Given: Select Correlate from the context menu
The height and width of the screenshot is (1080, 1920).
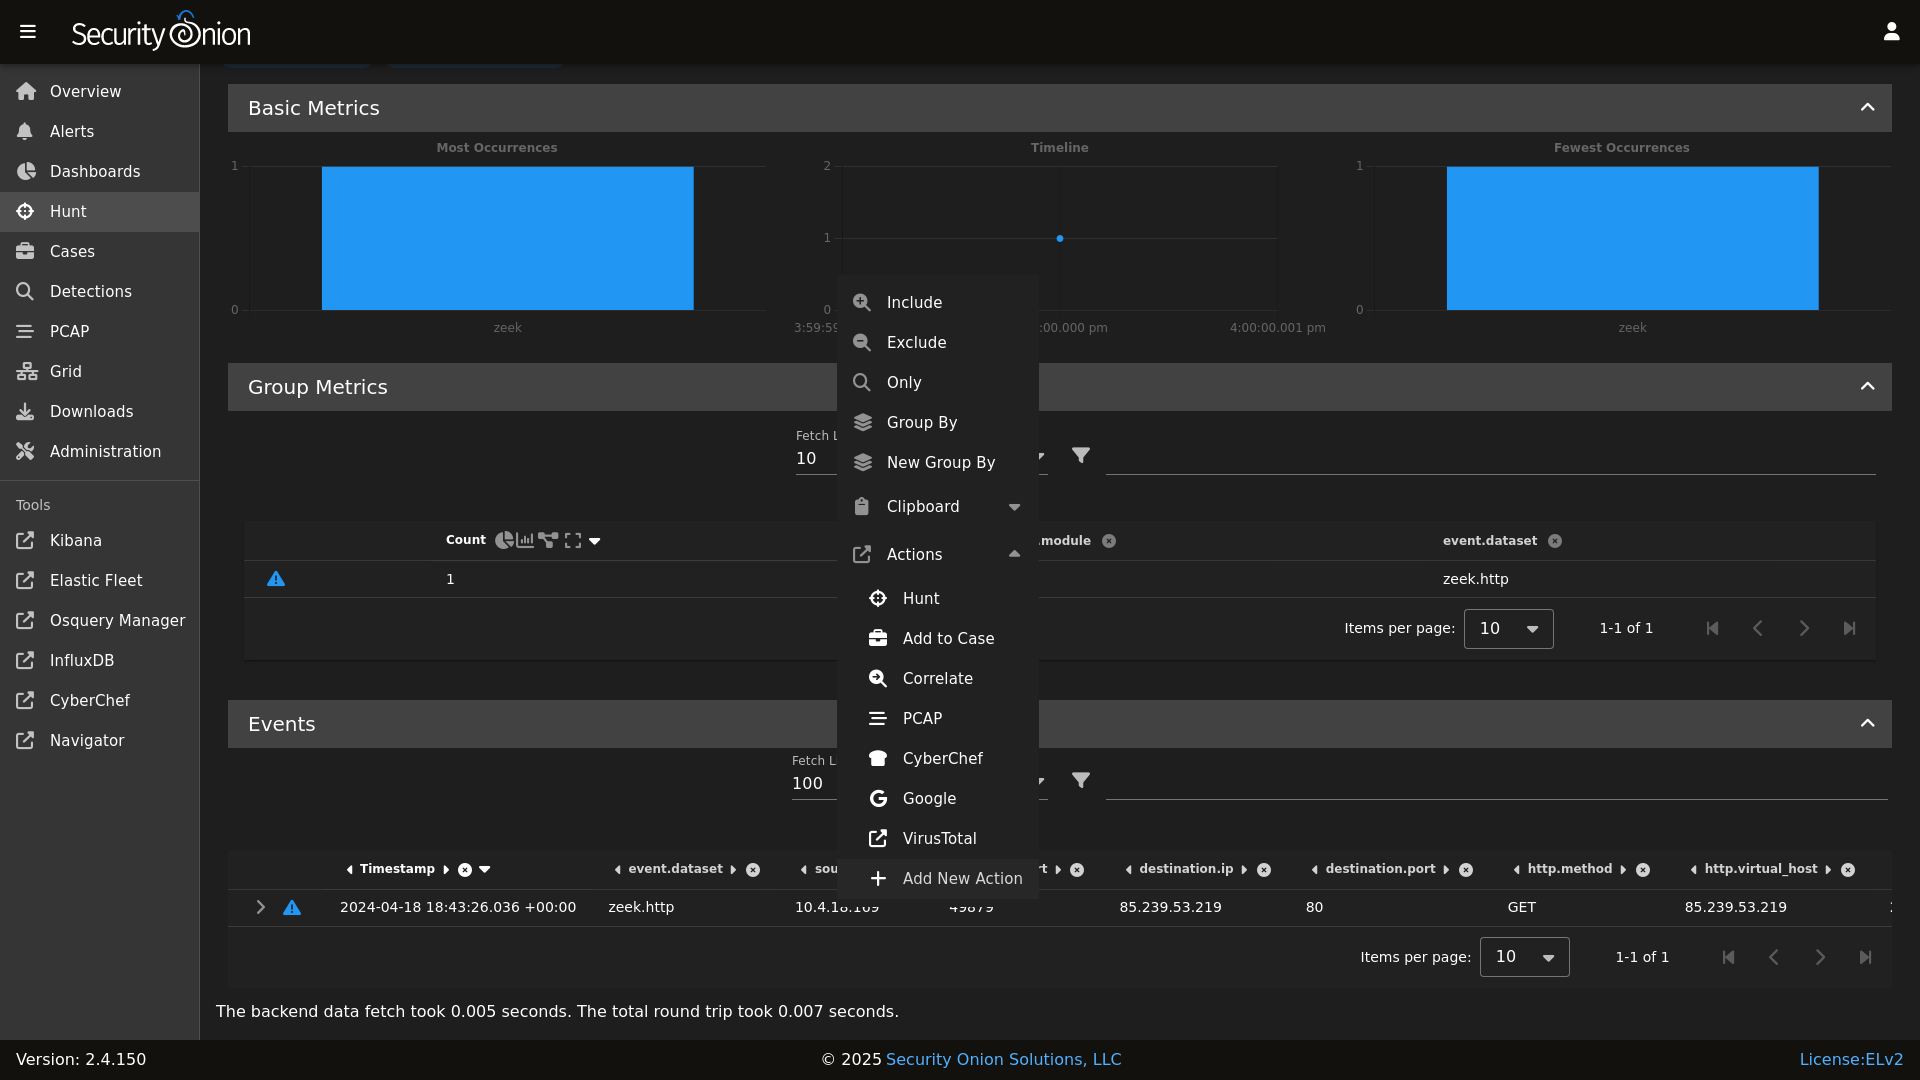Looking at the screenshot, I should 937,678.
